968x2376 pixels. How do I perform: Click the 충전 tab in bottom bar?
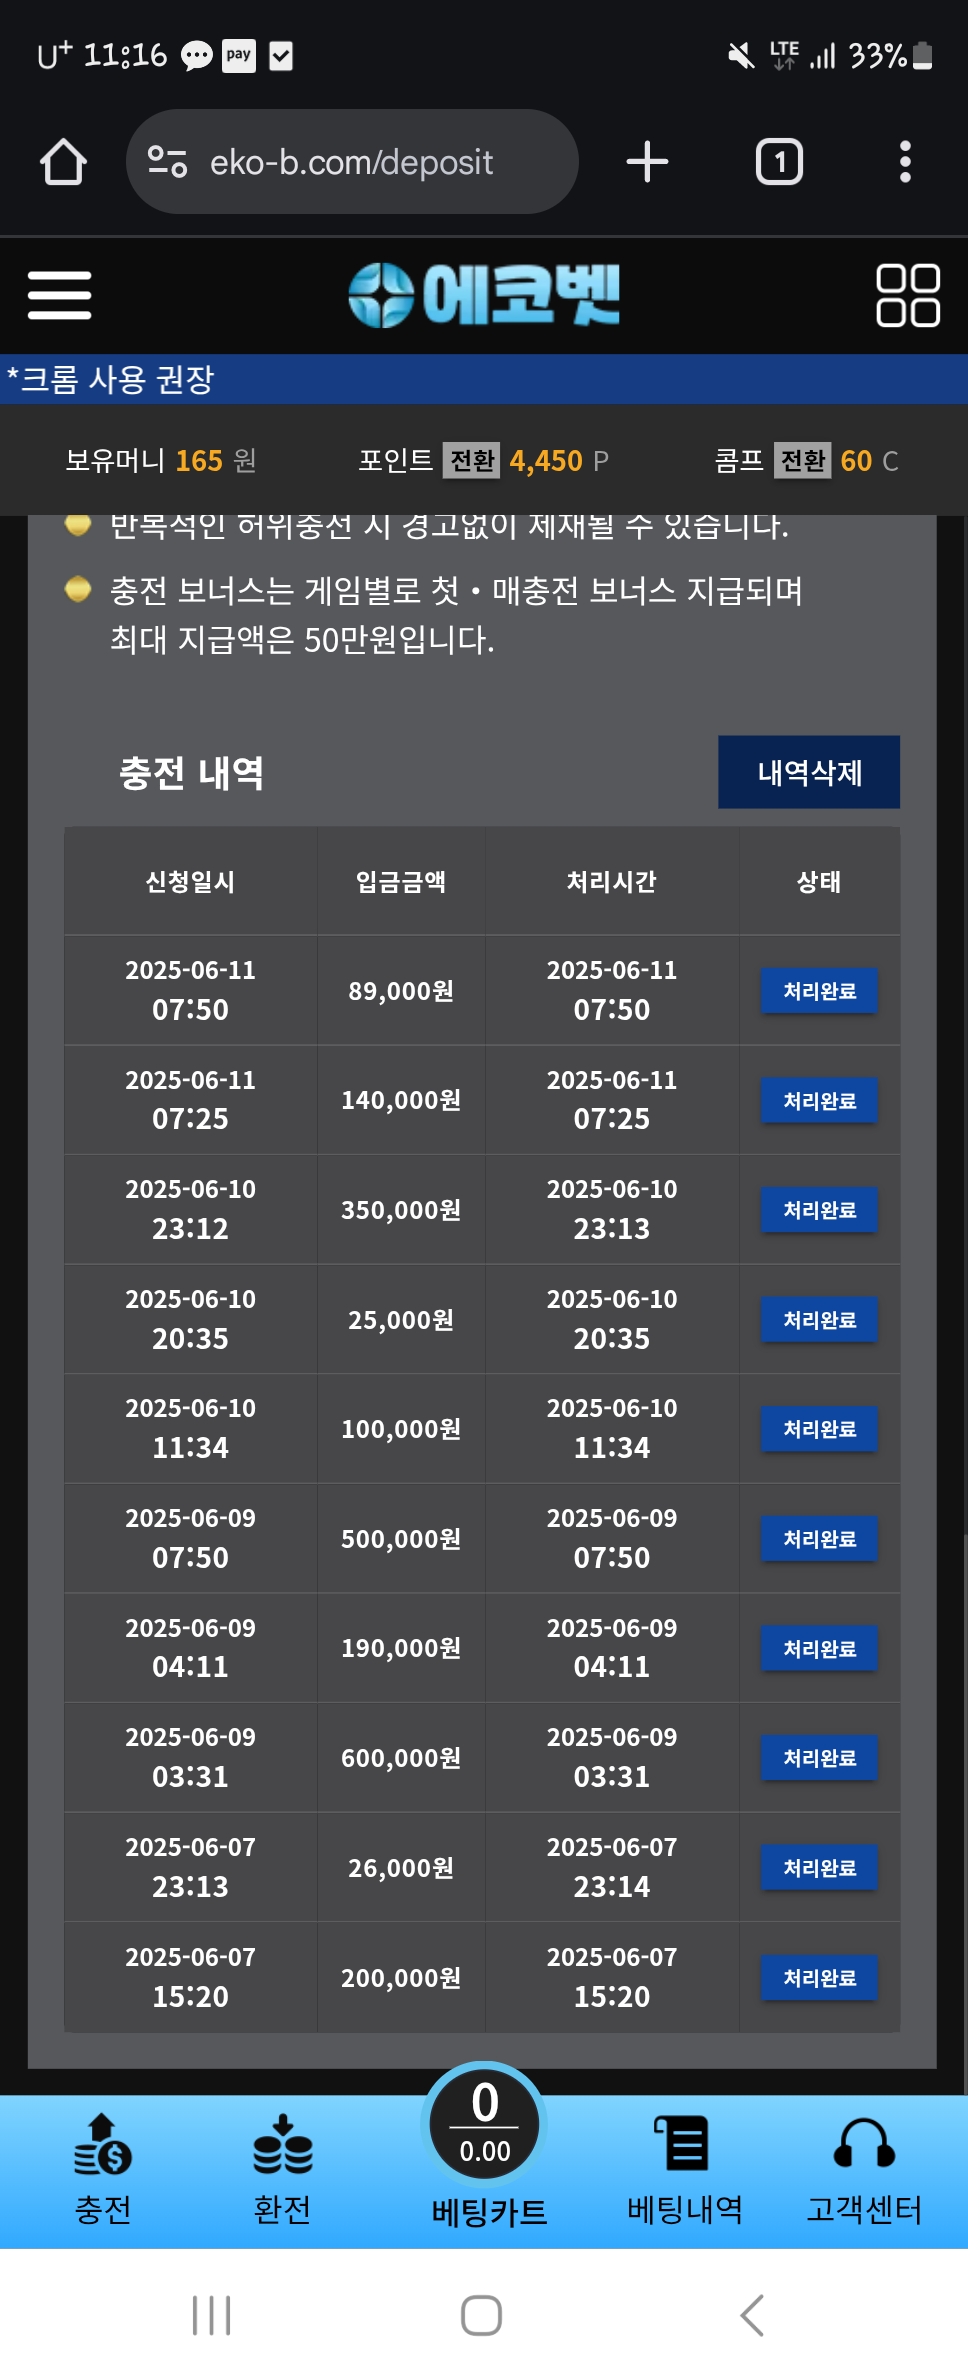[103, 2170]
